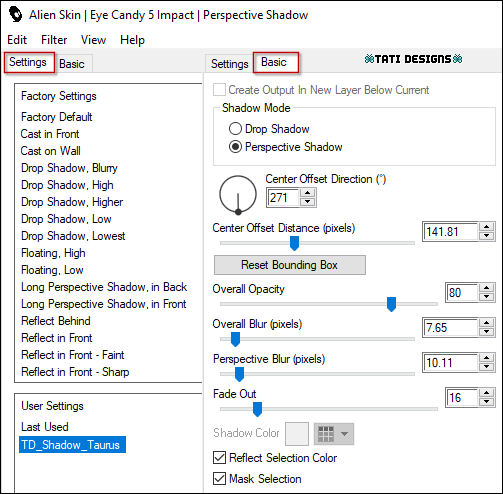Screen dimensions: 503x494
Task: Decrease Overall Blur with down arrow
Action: click(x=486, y=332)
